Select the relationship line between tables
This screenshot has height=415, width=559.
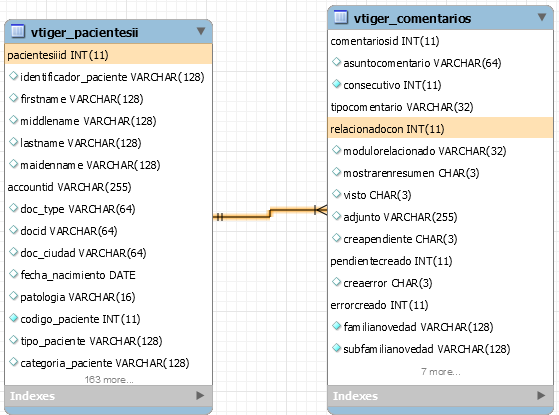(x=270, y=213)
